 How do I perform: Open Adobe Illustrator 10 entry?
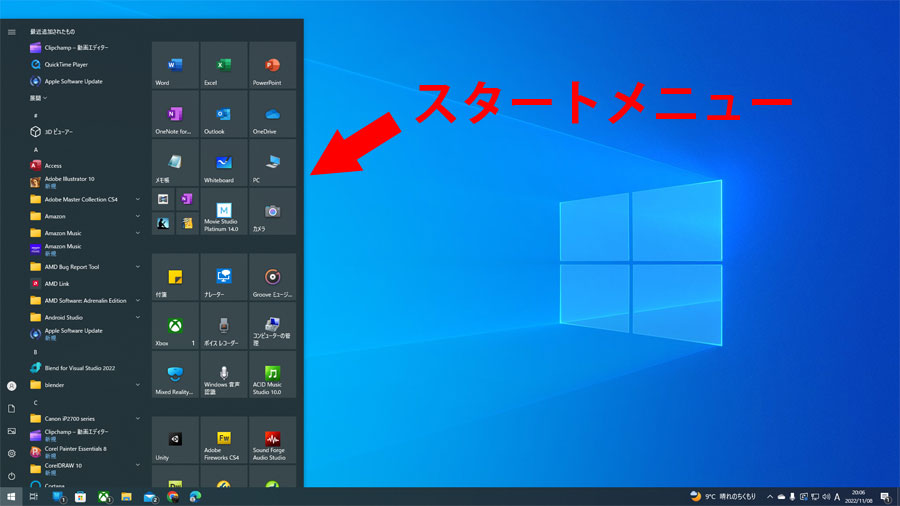pyautogui.click(x=85, y=182)
